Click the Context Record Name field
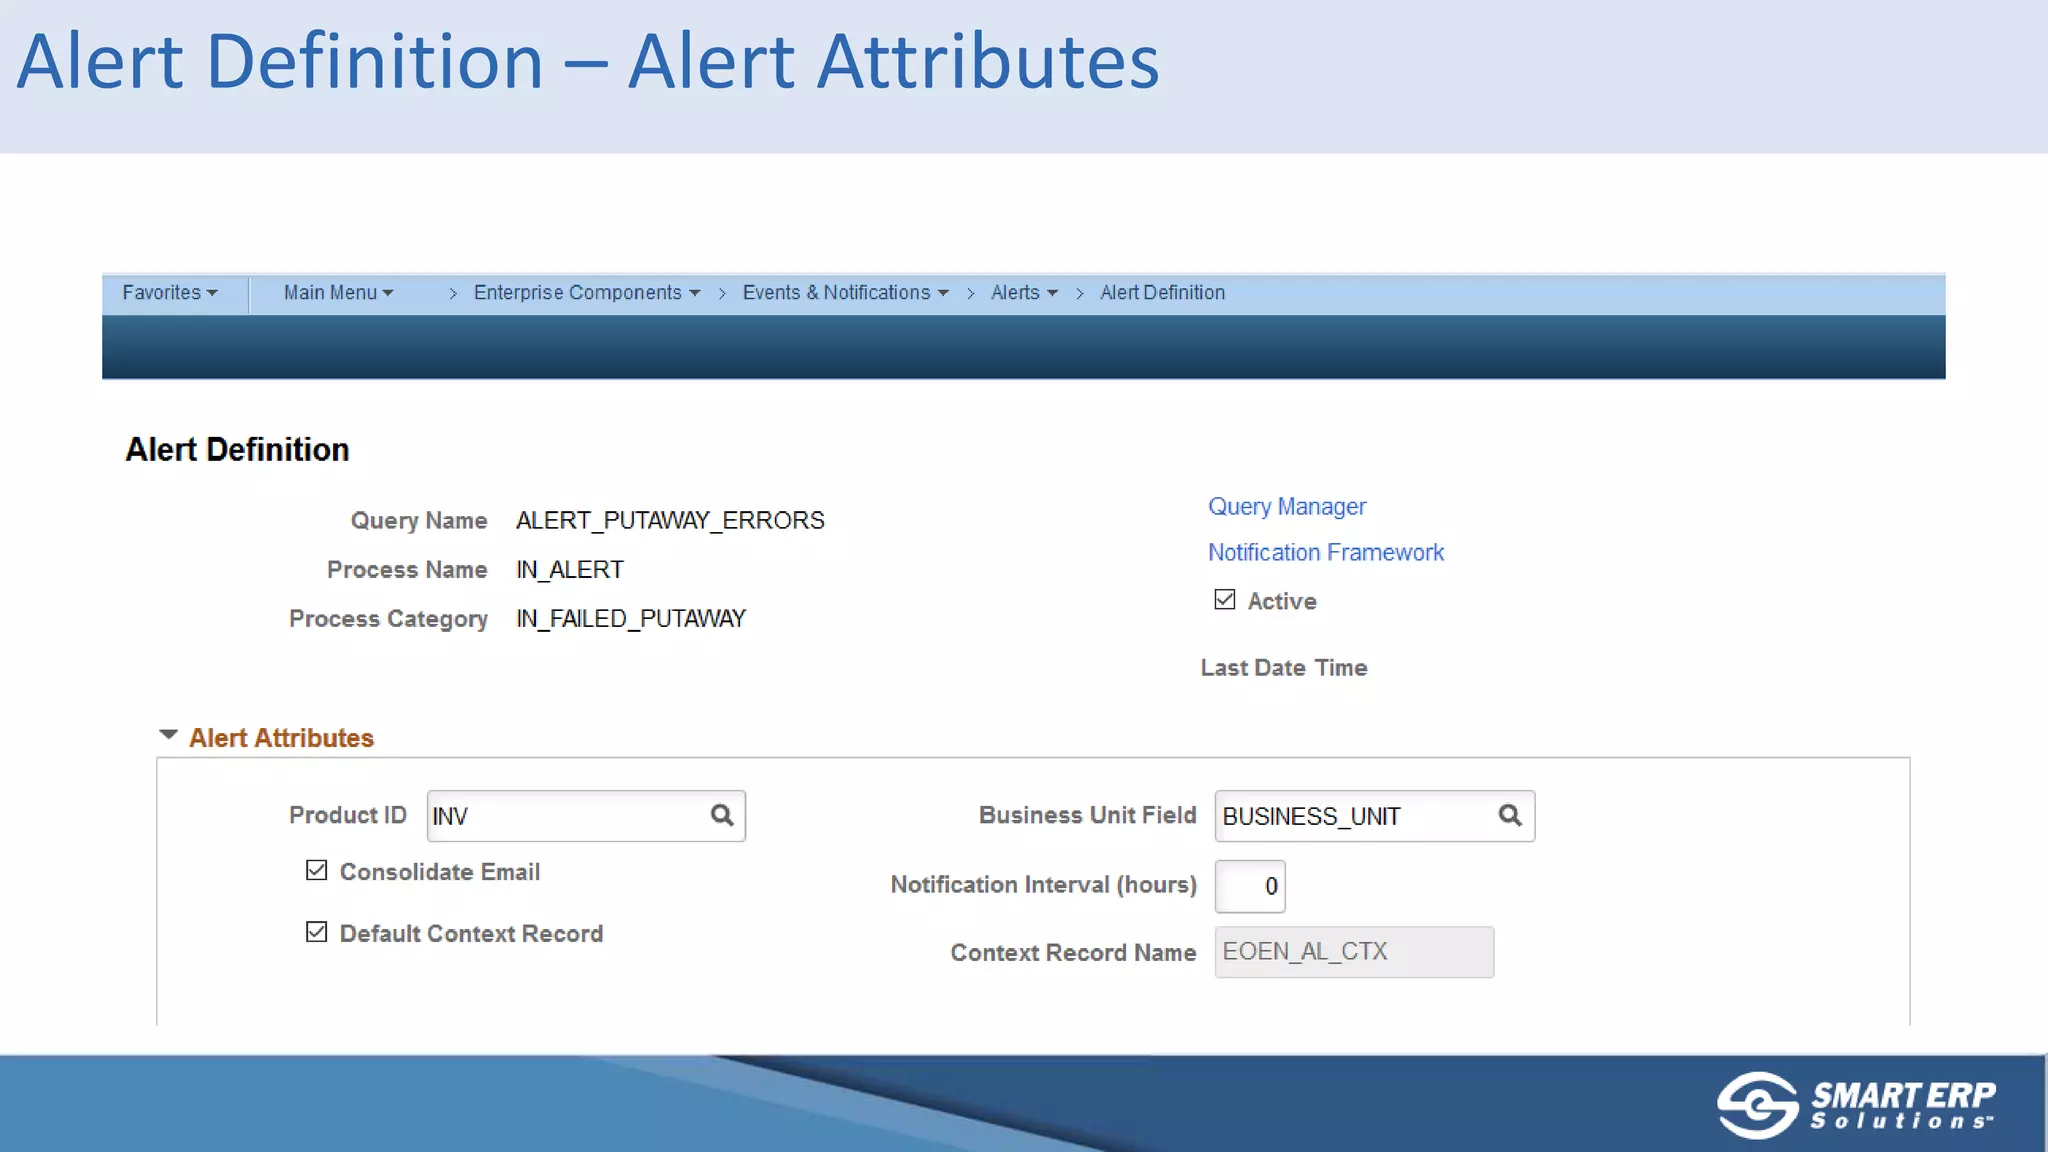 tap(1354, 952)
